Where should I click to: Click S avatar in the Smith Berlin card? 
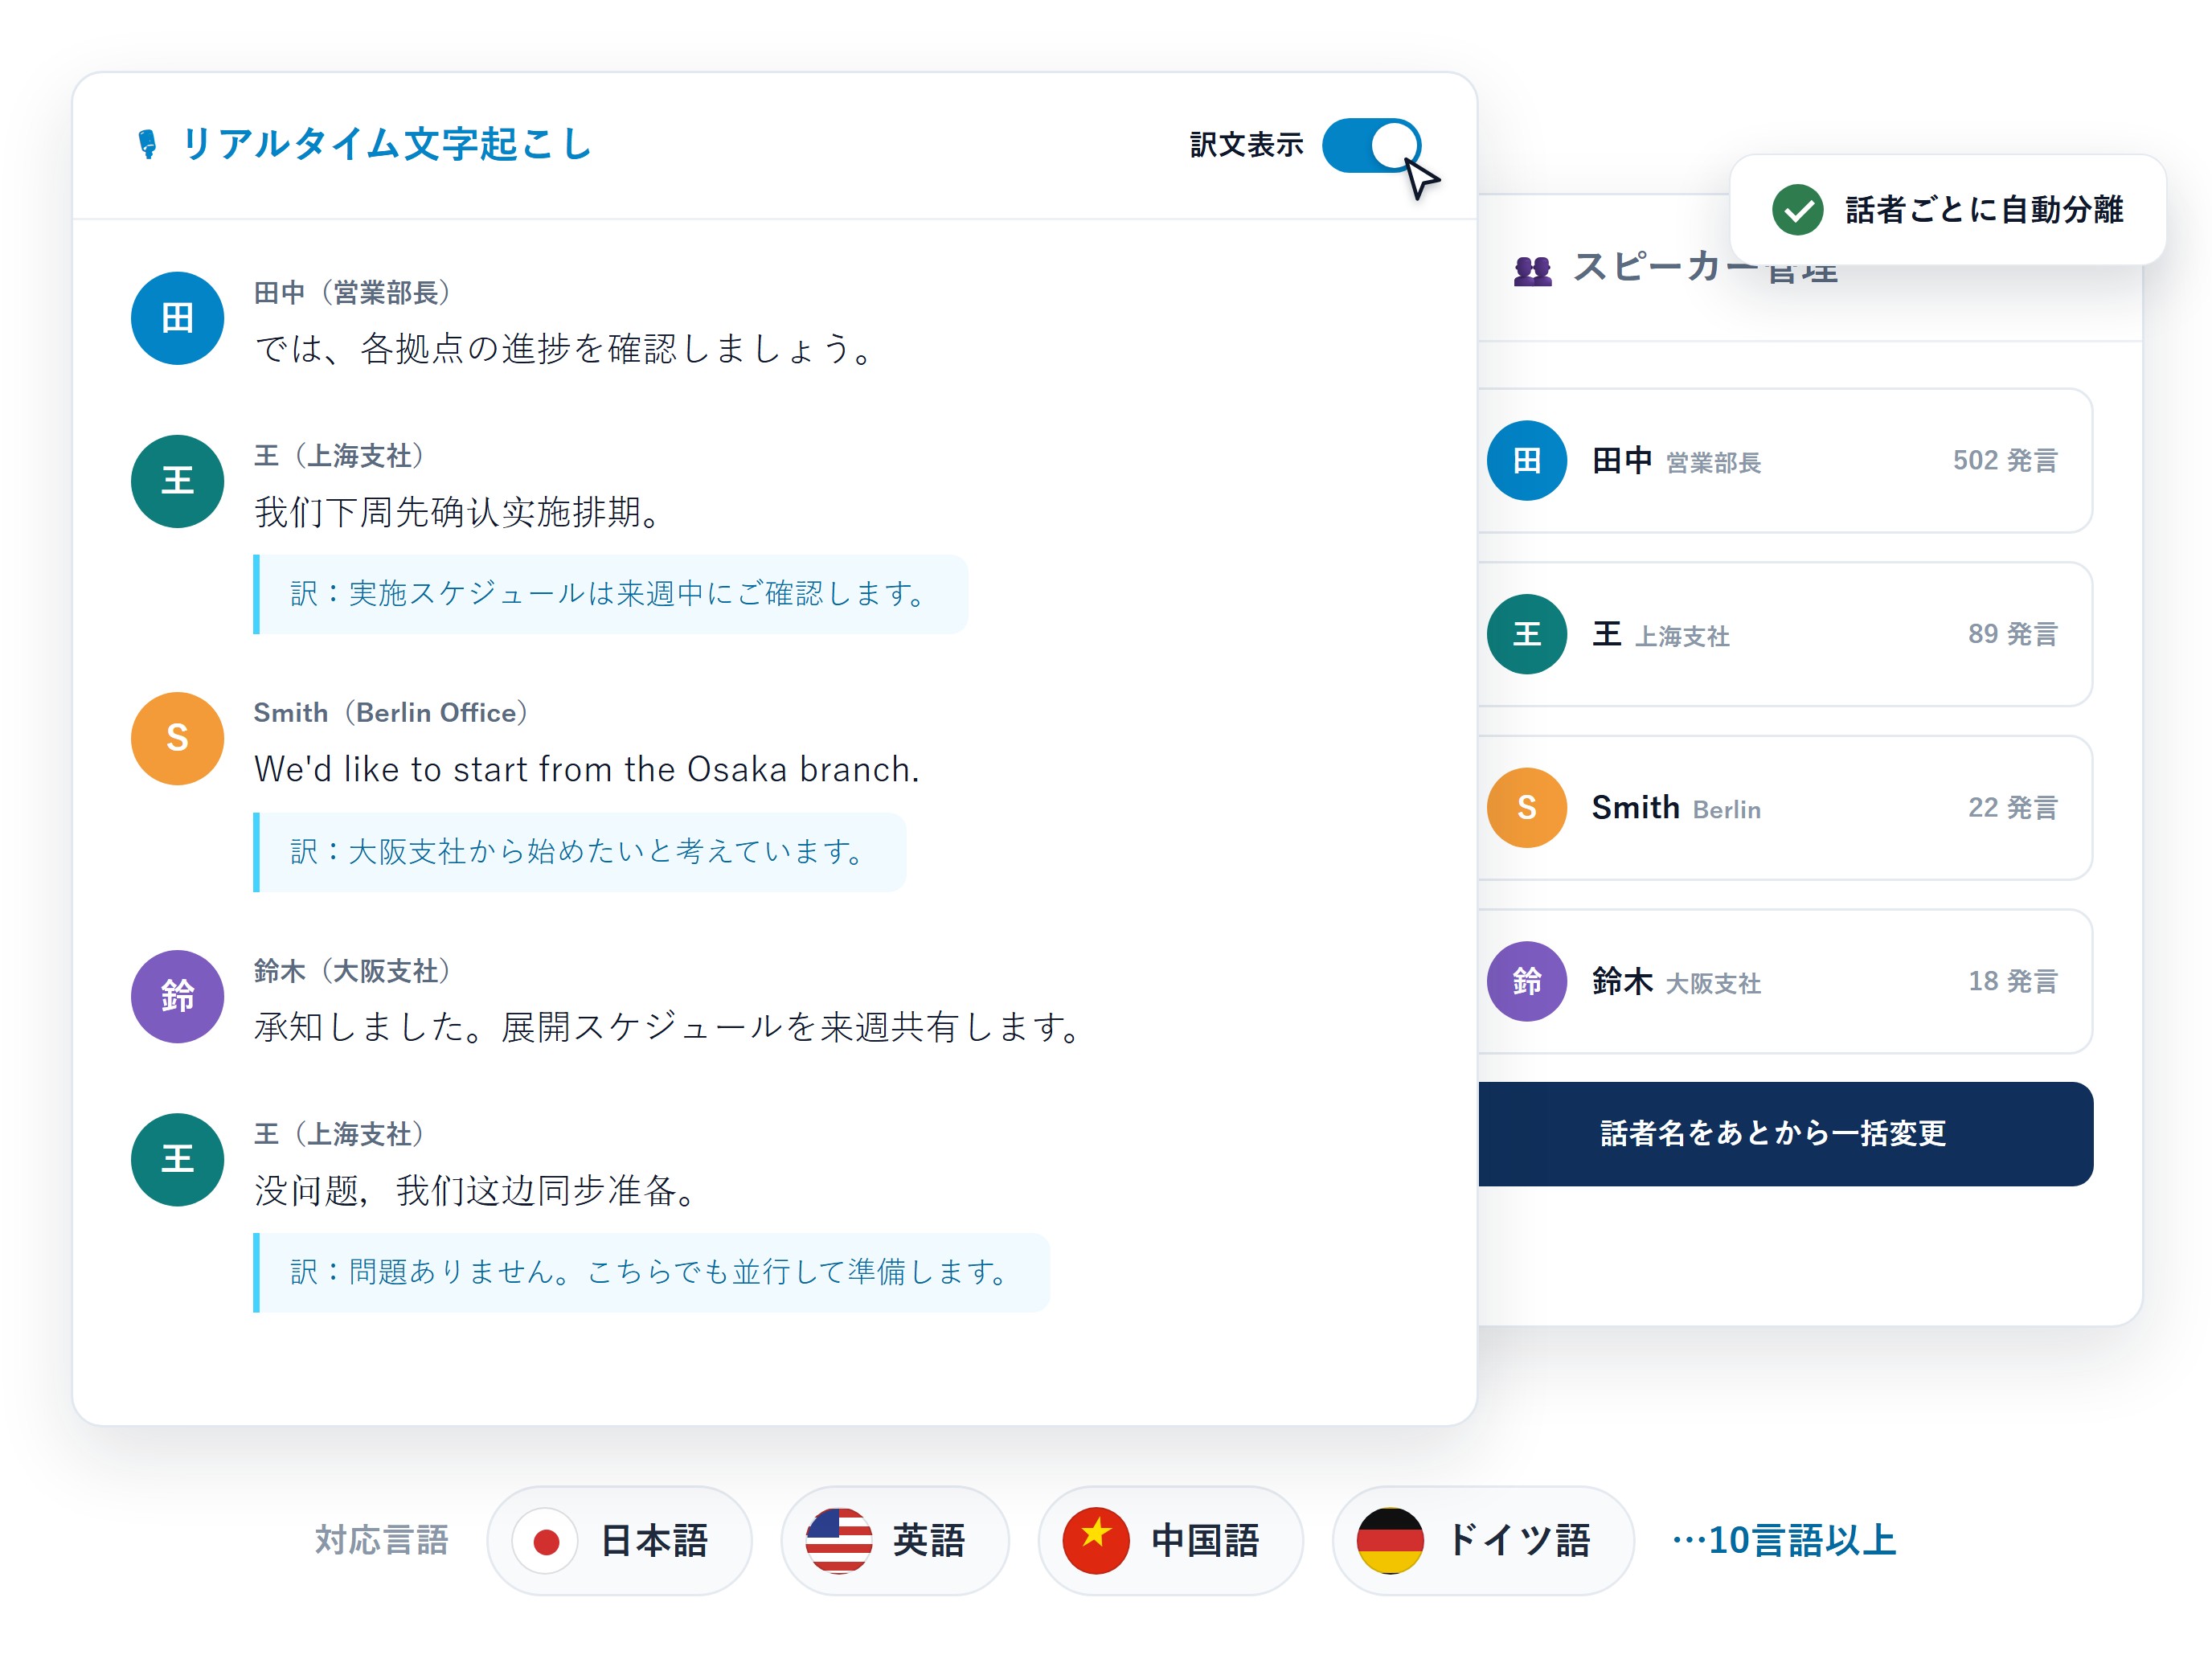click(x=1526, y=807)
